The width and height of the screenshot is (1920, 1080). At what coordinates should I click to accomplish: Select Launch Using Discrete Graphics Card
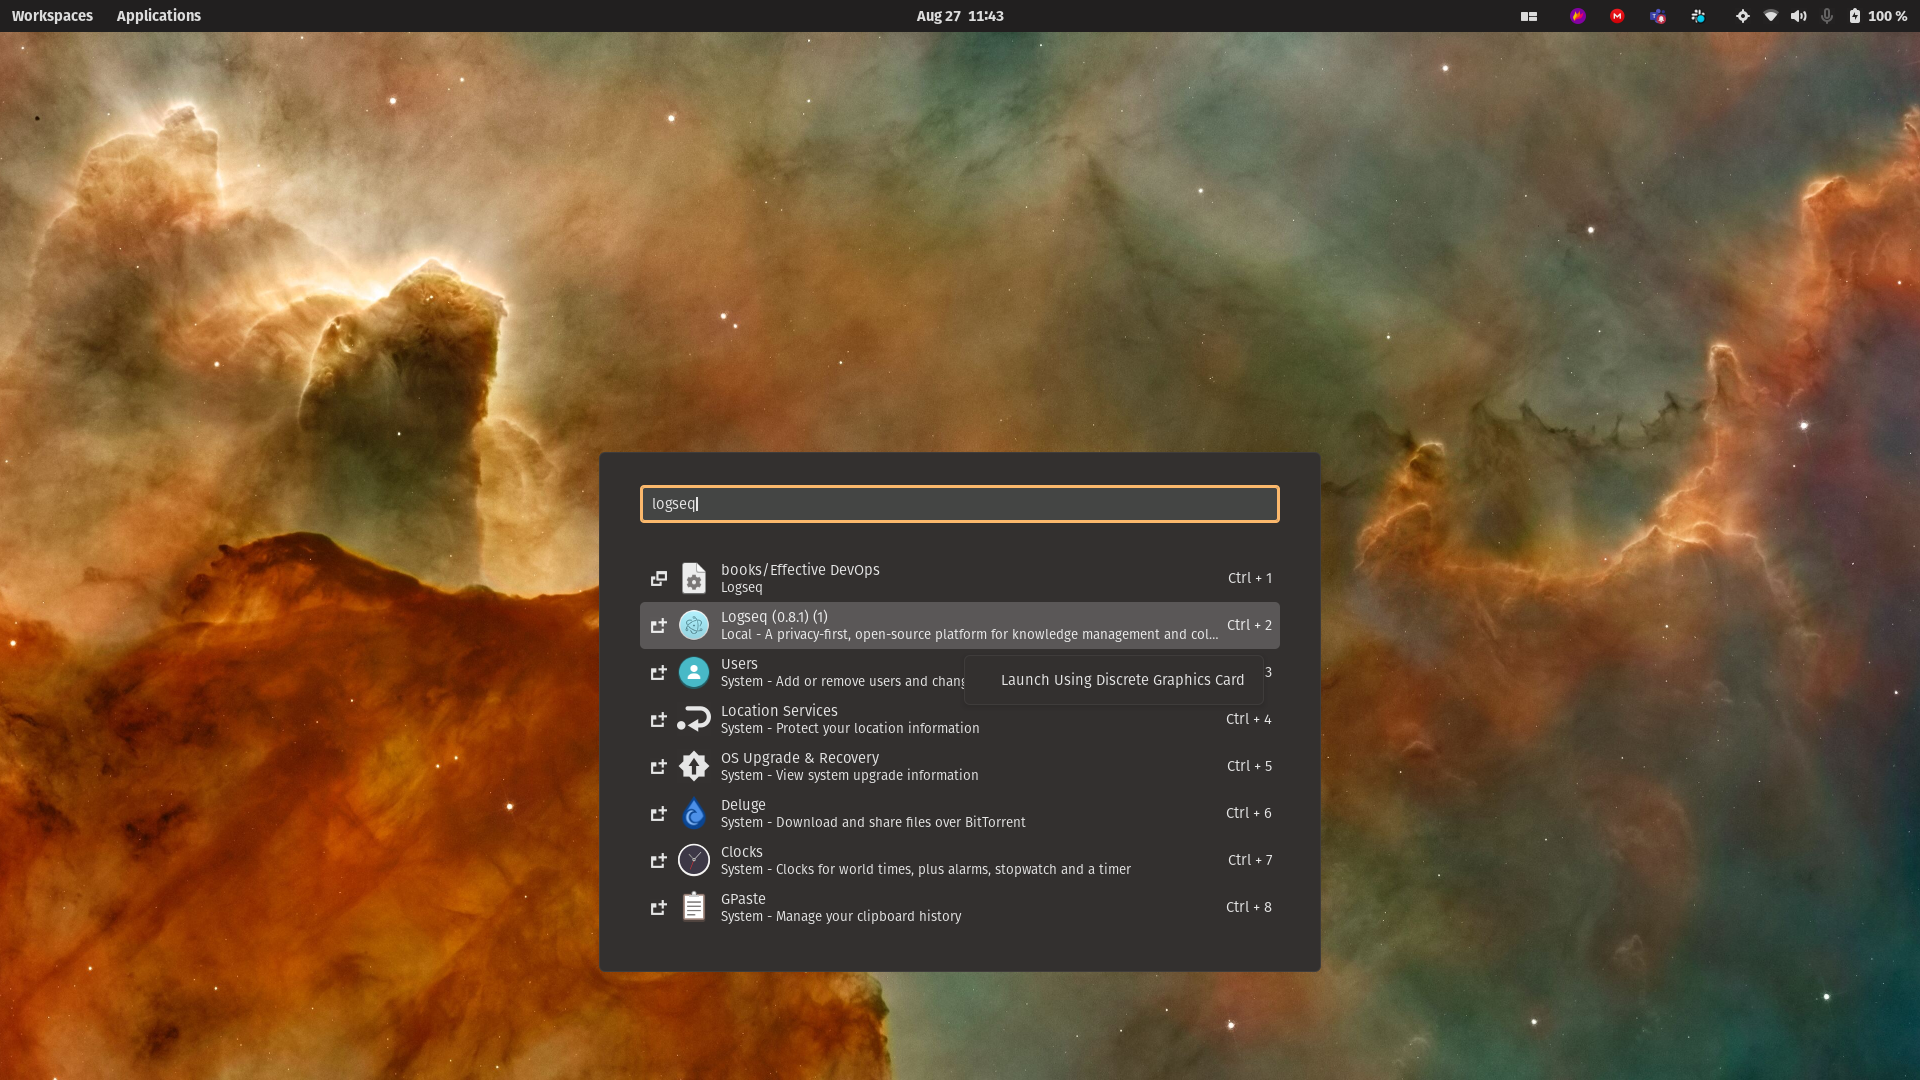click(x=1122, y=680)
